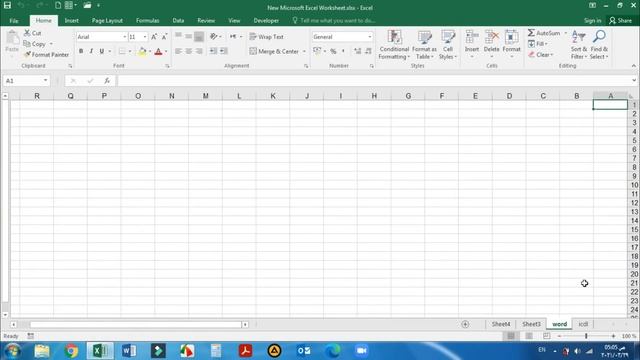Increase font size with the large A

(x=154, y=37)
